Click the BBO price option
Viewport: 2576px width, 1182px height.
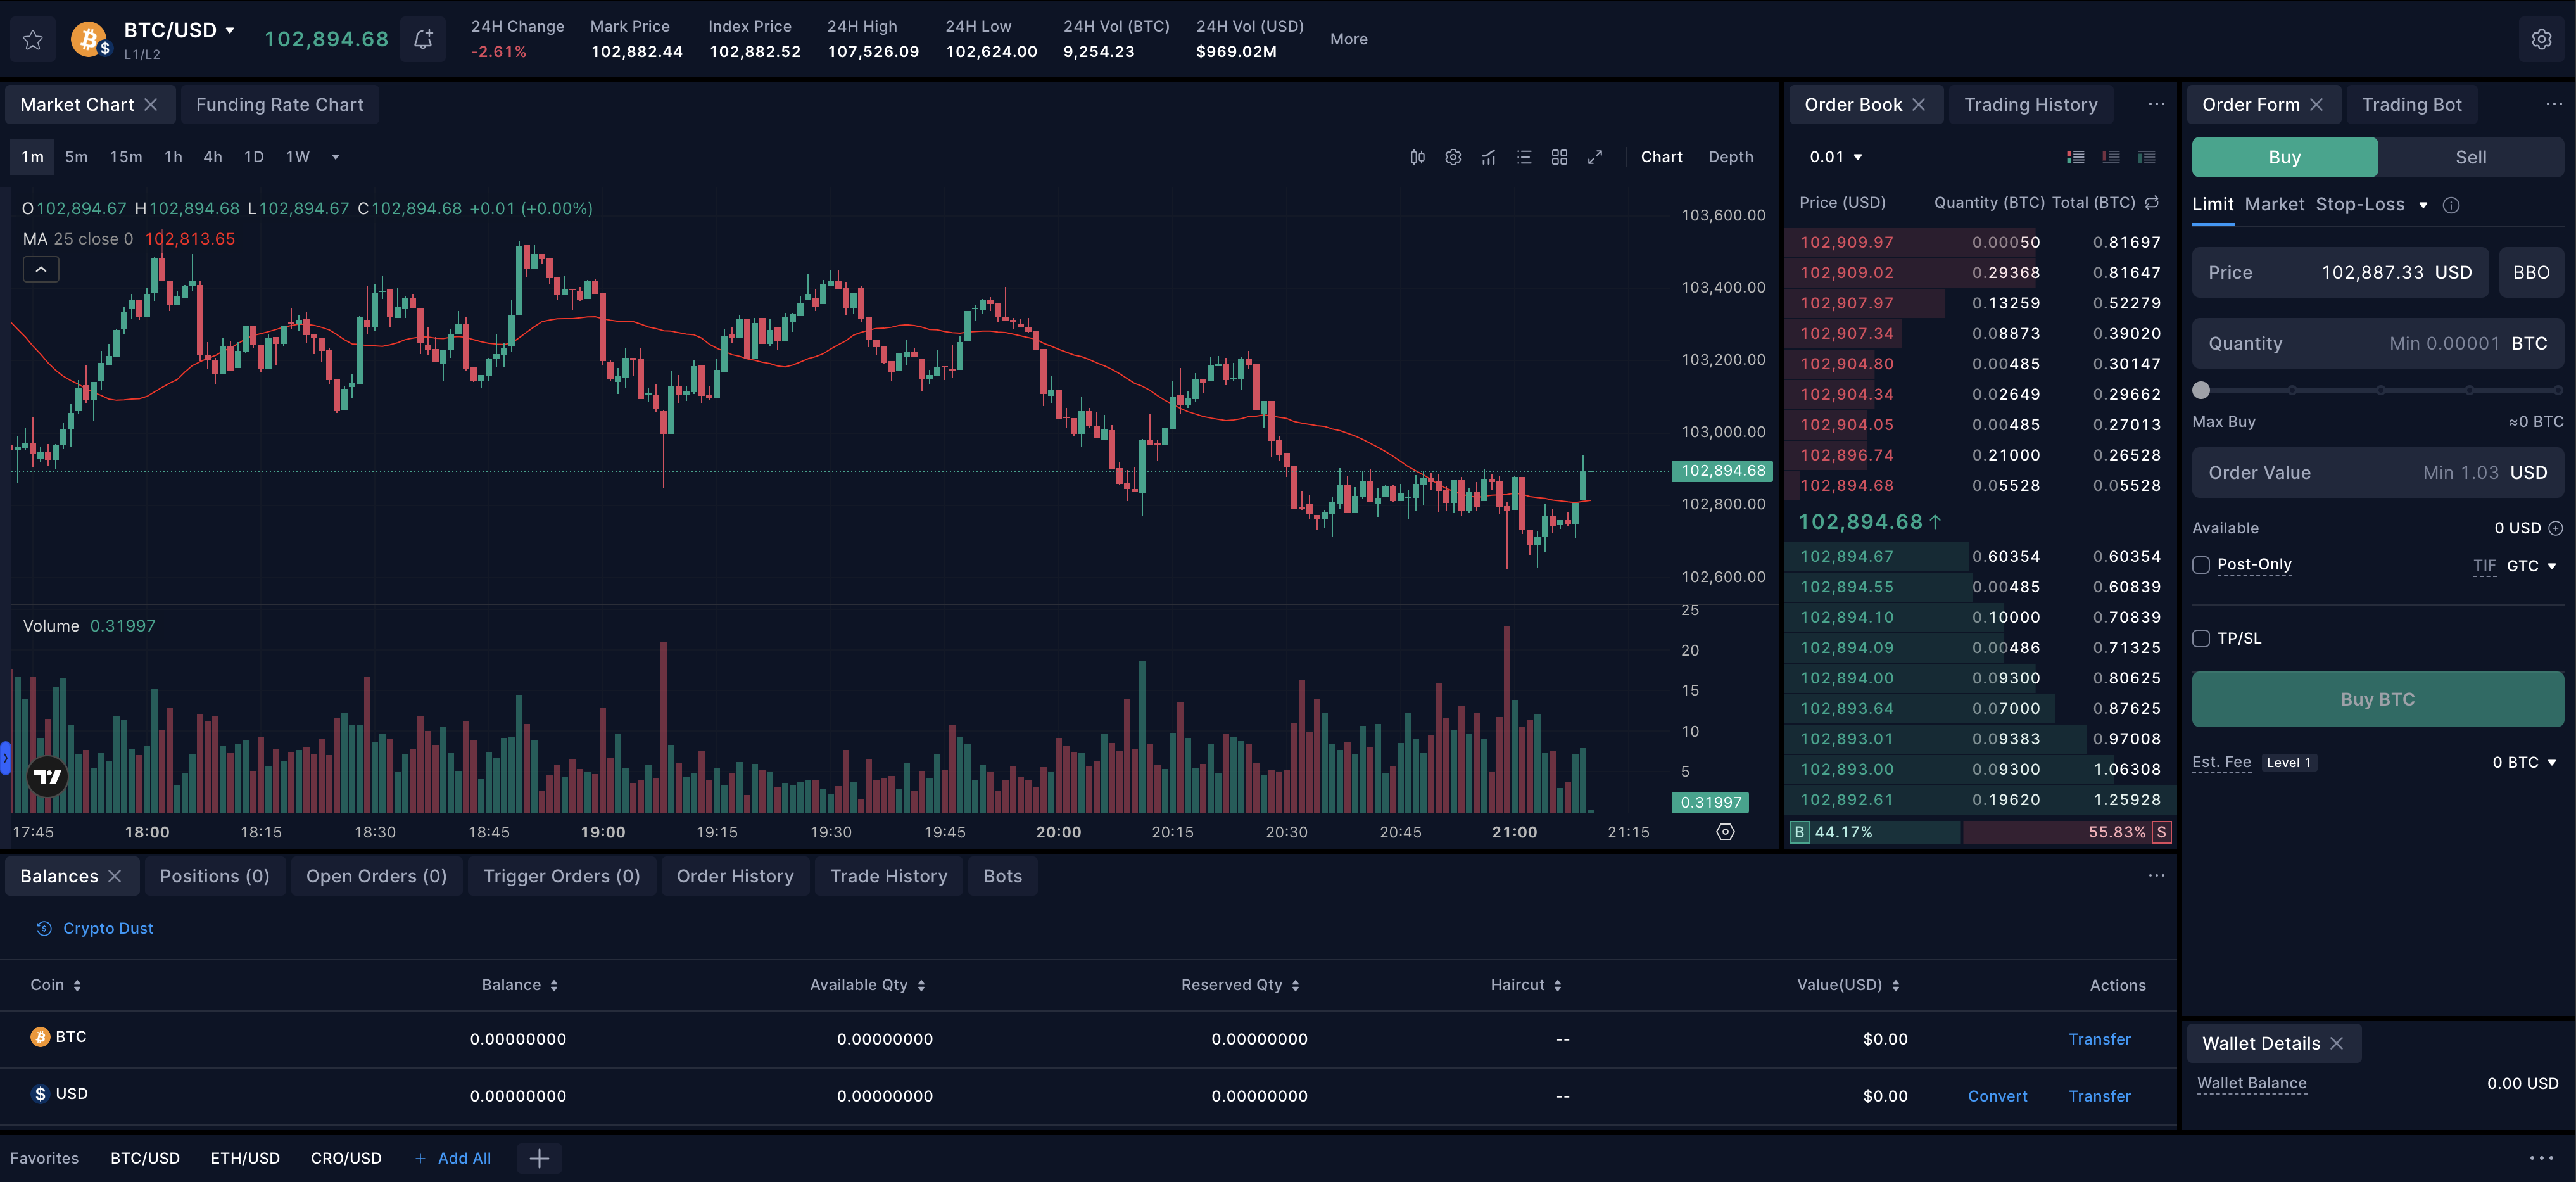2531,272
